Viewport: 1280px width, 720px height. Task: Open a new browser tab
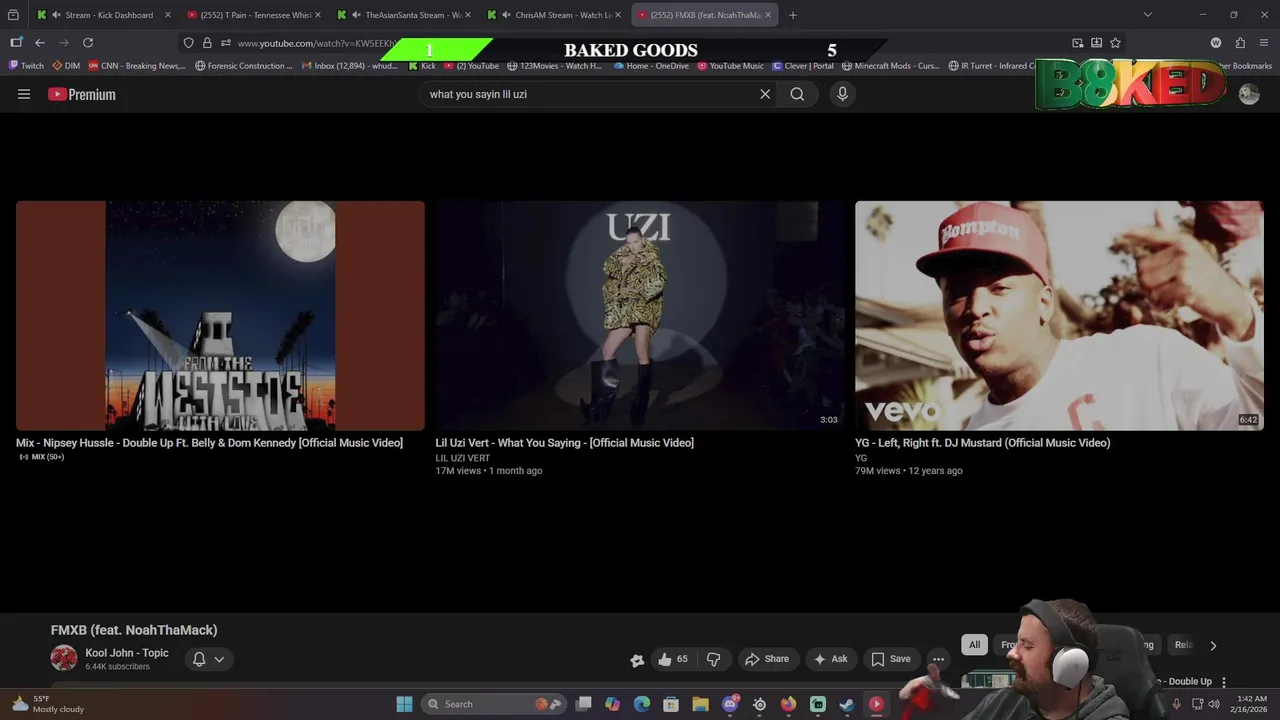tap(793, 15)
